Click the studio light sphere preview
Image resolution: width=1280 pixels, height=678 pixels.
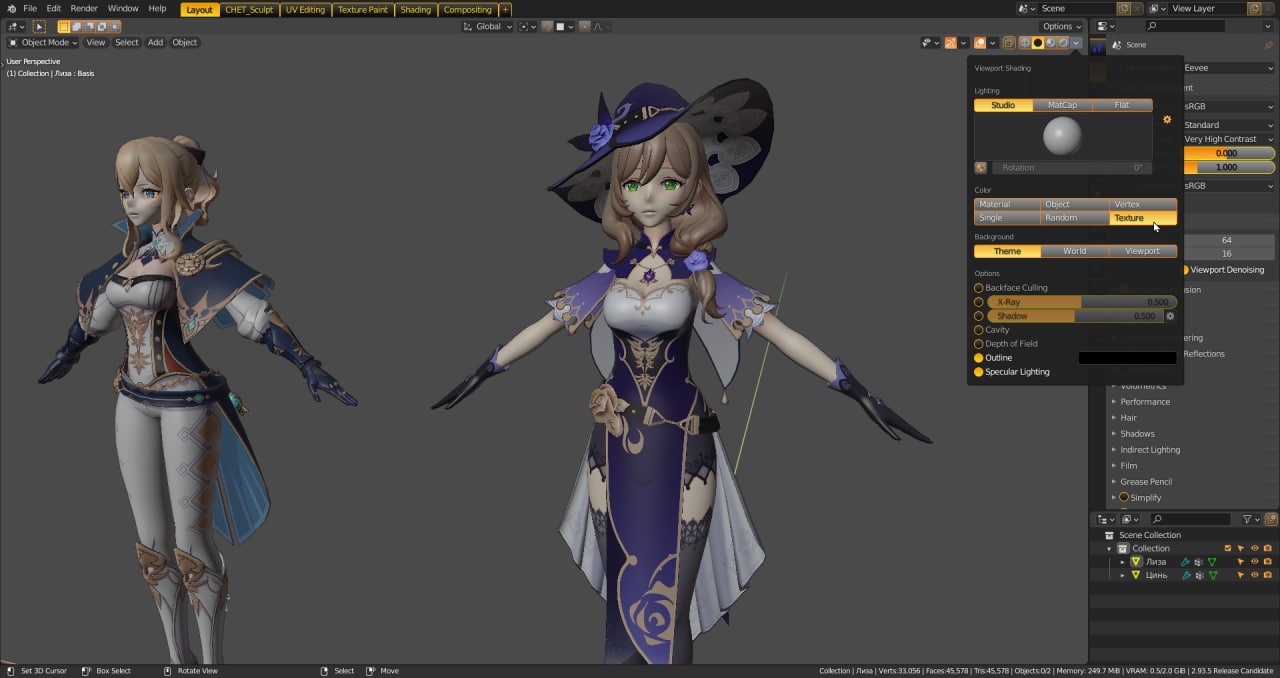(x=1063, y=136)
